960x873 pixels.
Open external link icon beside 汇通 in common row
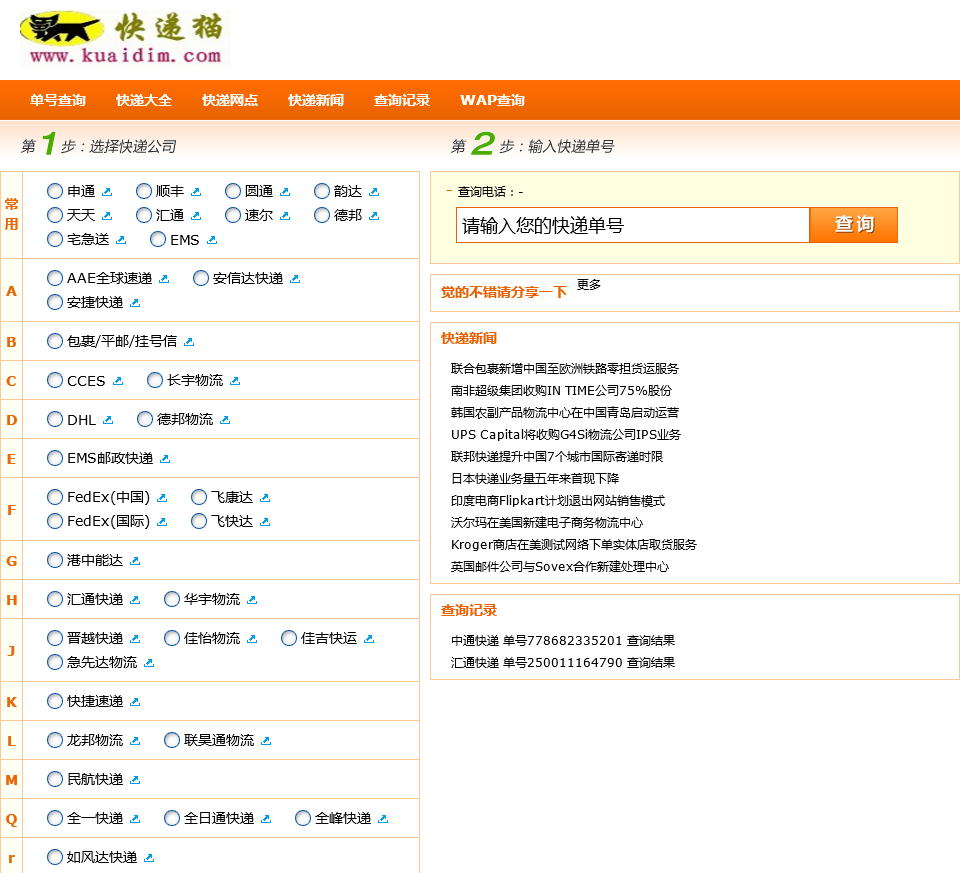(196, 216)
